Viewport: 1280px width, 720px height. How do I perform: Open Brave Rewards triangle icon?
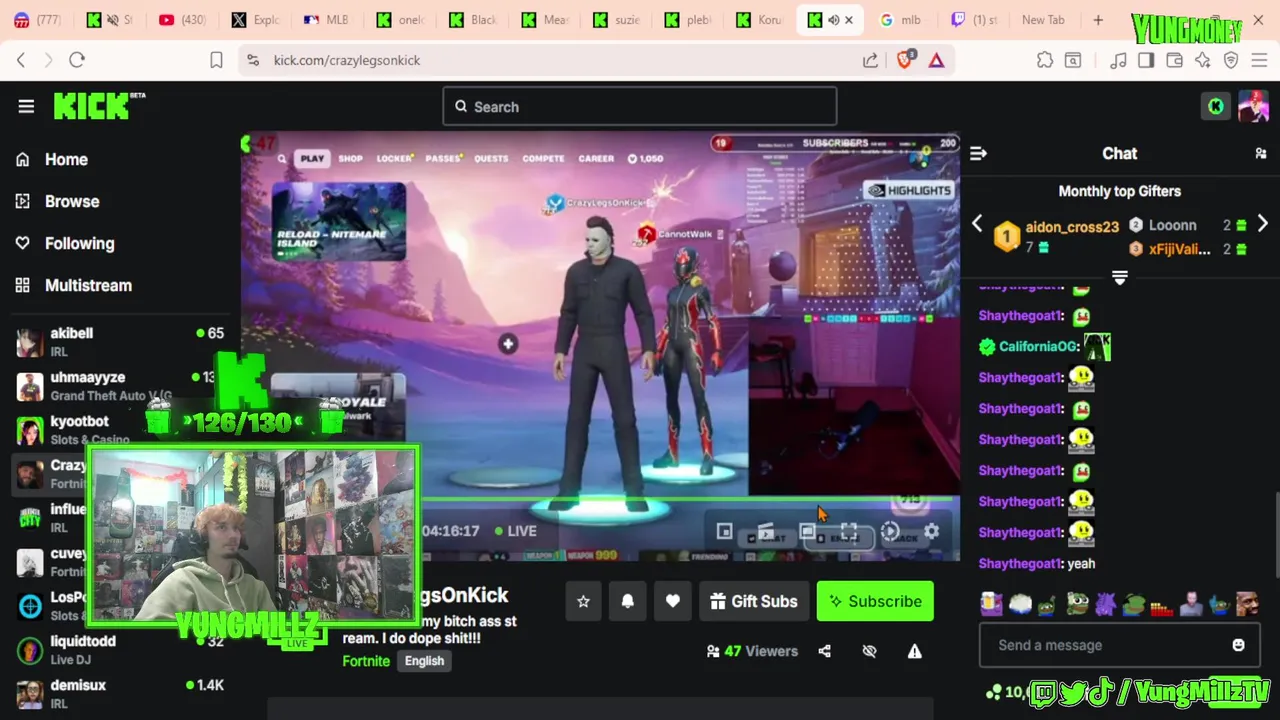tap(936, 60)
